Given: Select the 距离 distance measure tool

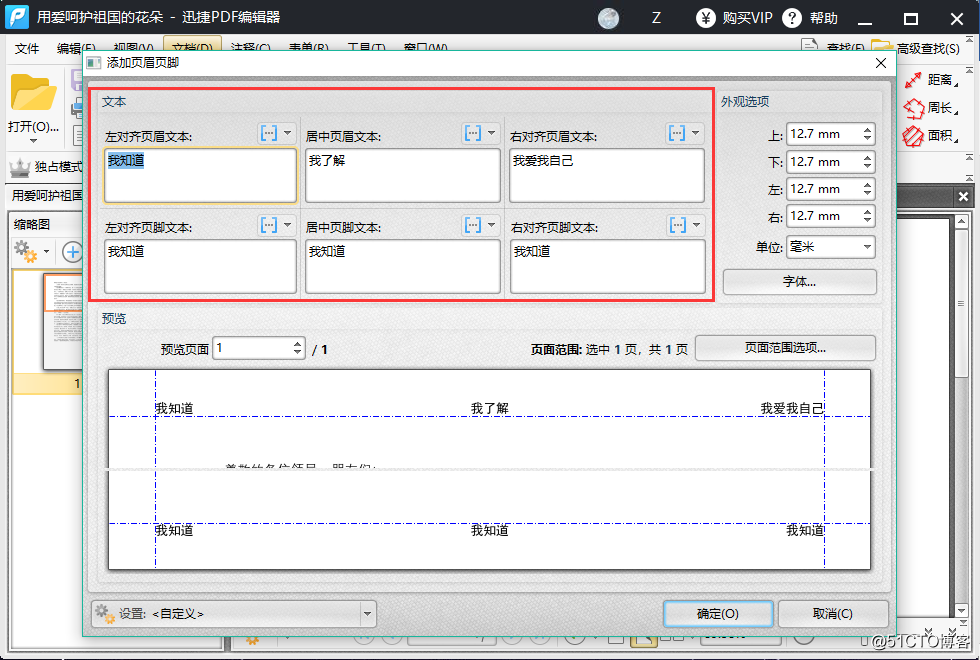Looking at the screenshot, I should (932, 79).
